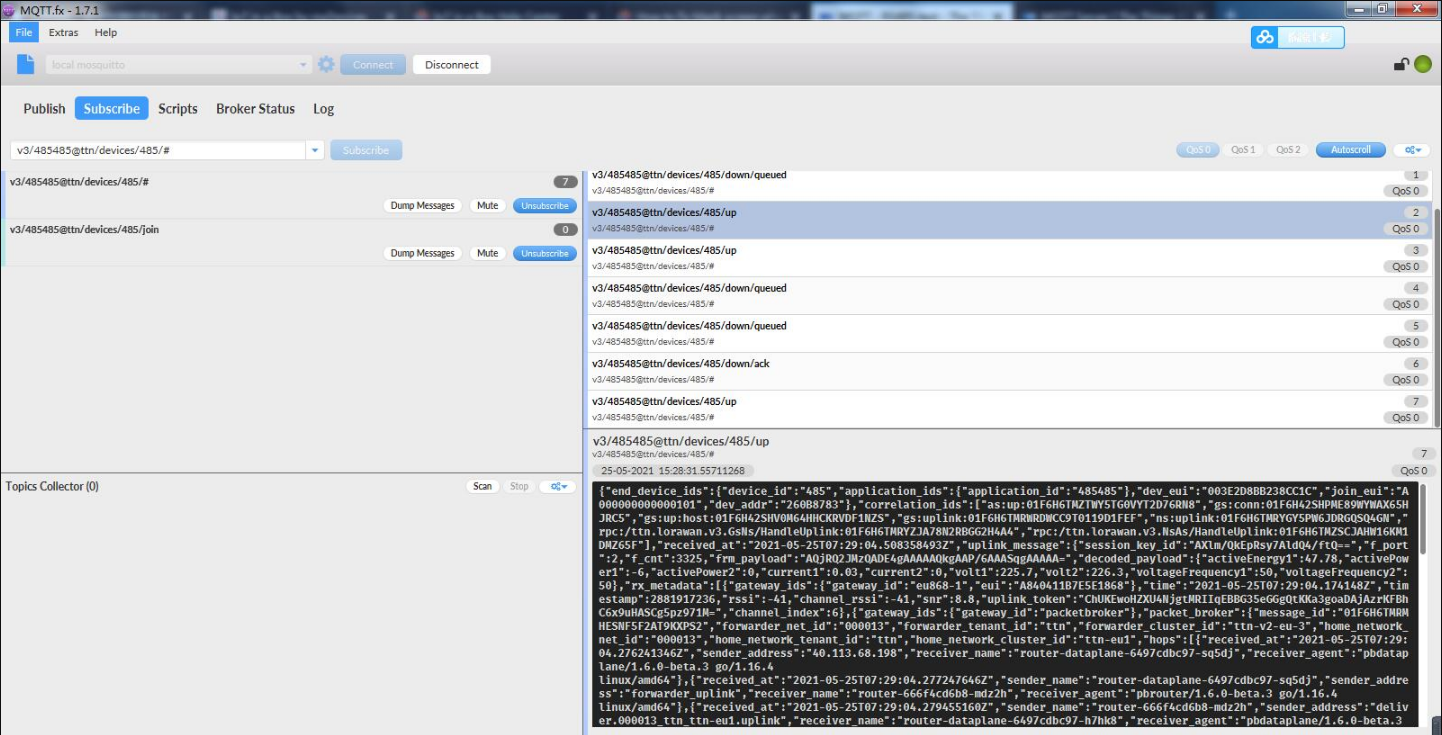The width and height of the screenshot is (1442, 735).
Task: Select message 3 devices/485/up
Action: click(x=1009, y=258)
